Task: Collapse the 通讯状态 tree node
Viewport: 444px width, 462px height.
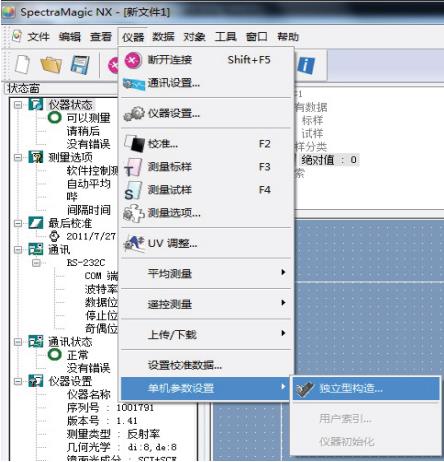Action: pos(18,342)
